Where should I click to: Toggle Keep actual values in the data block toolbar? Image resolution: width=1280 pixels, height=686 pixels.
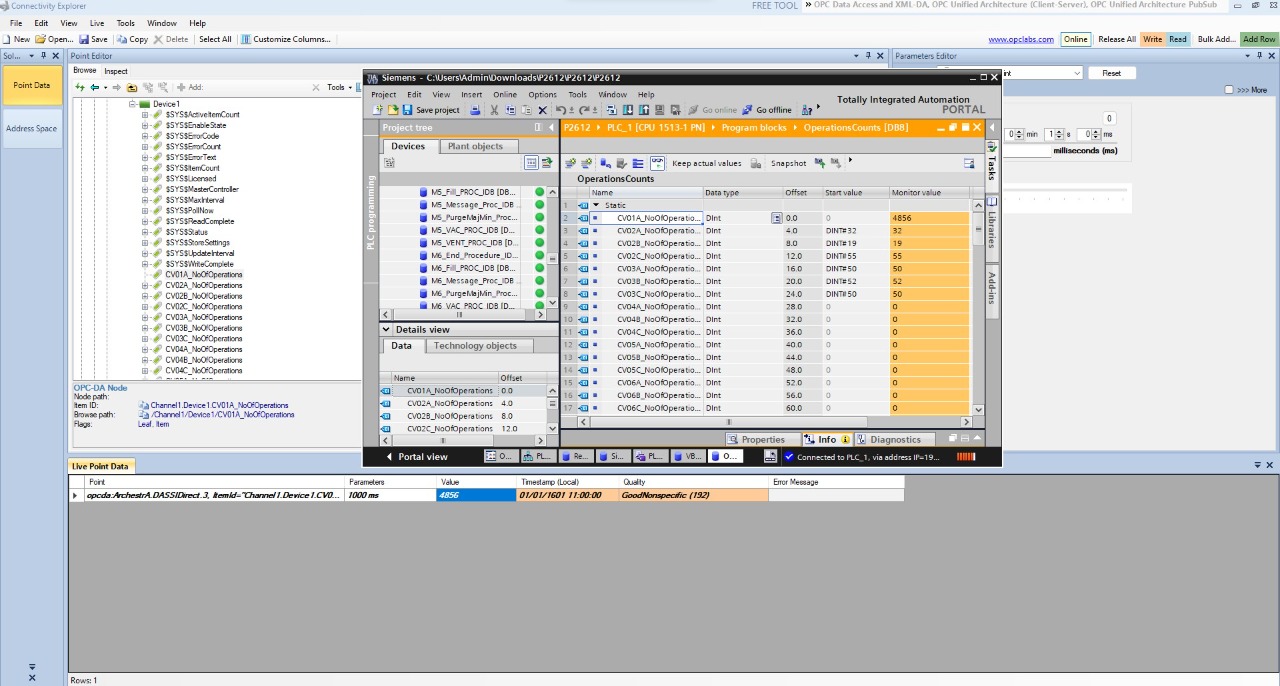707,163
